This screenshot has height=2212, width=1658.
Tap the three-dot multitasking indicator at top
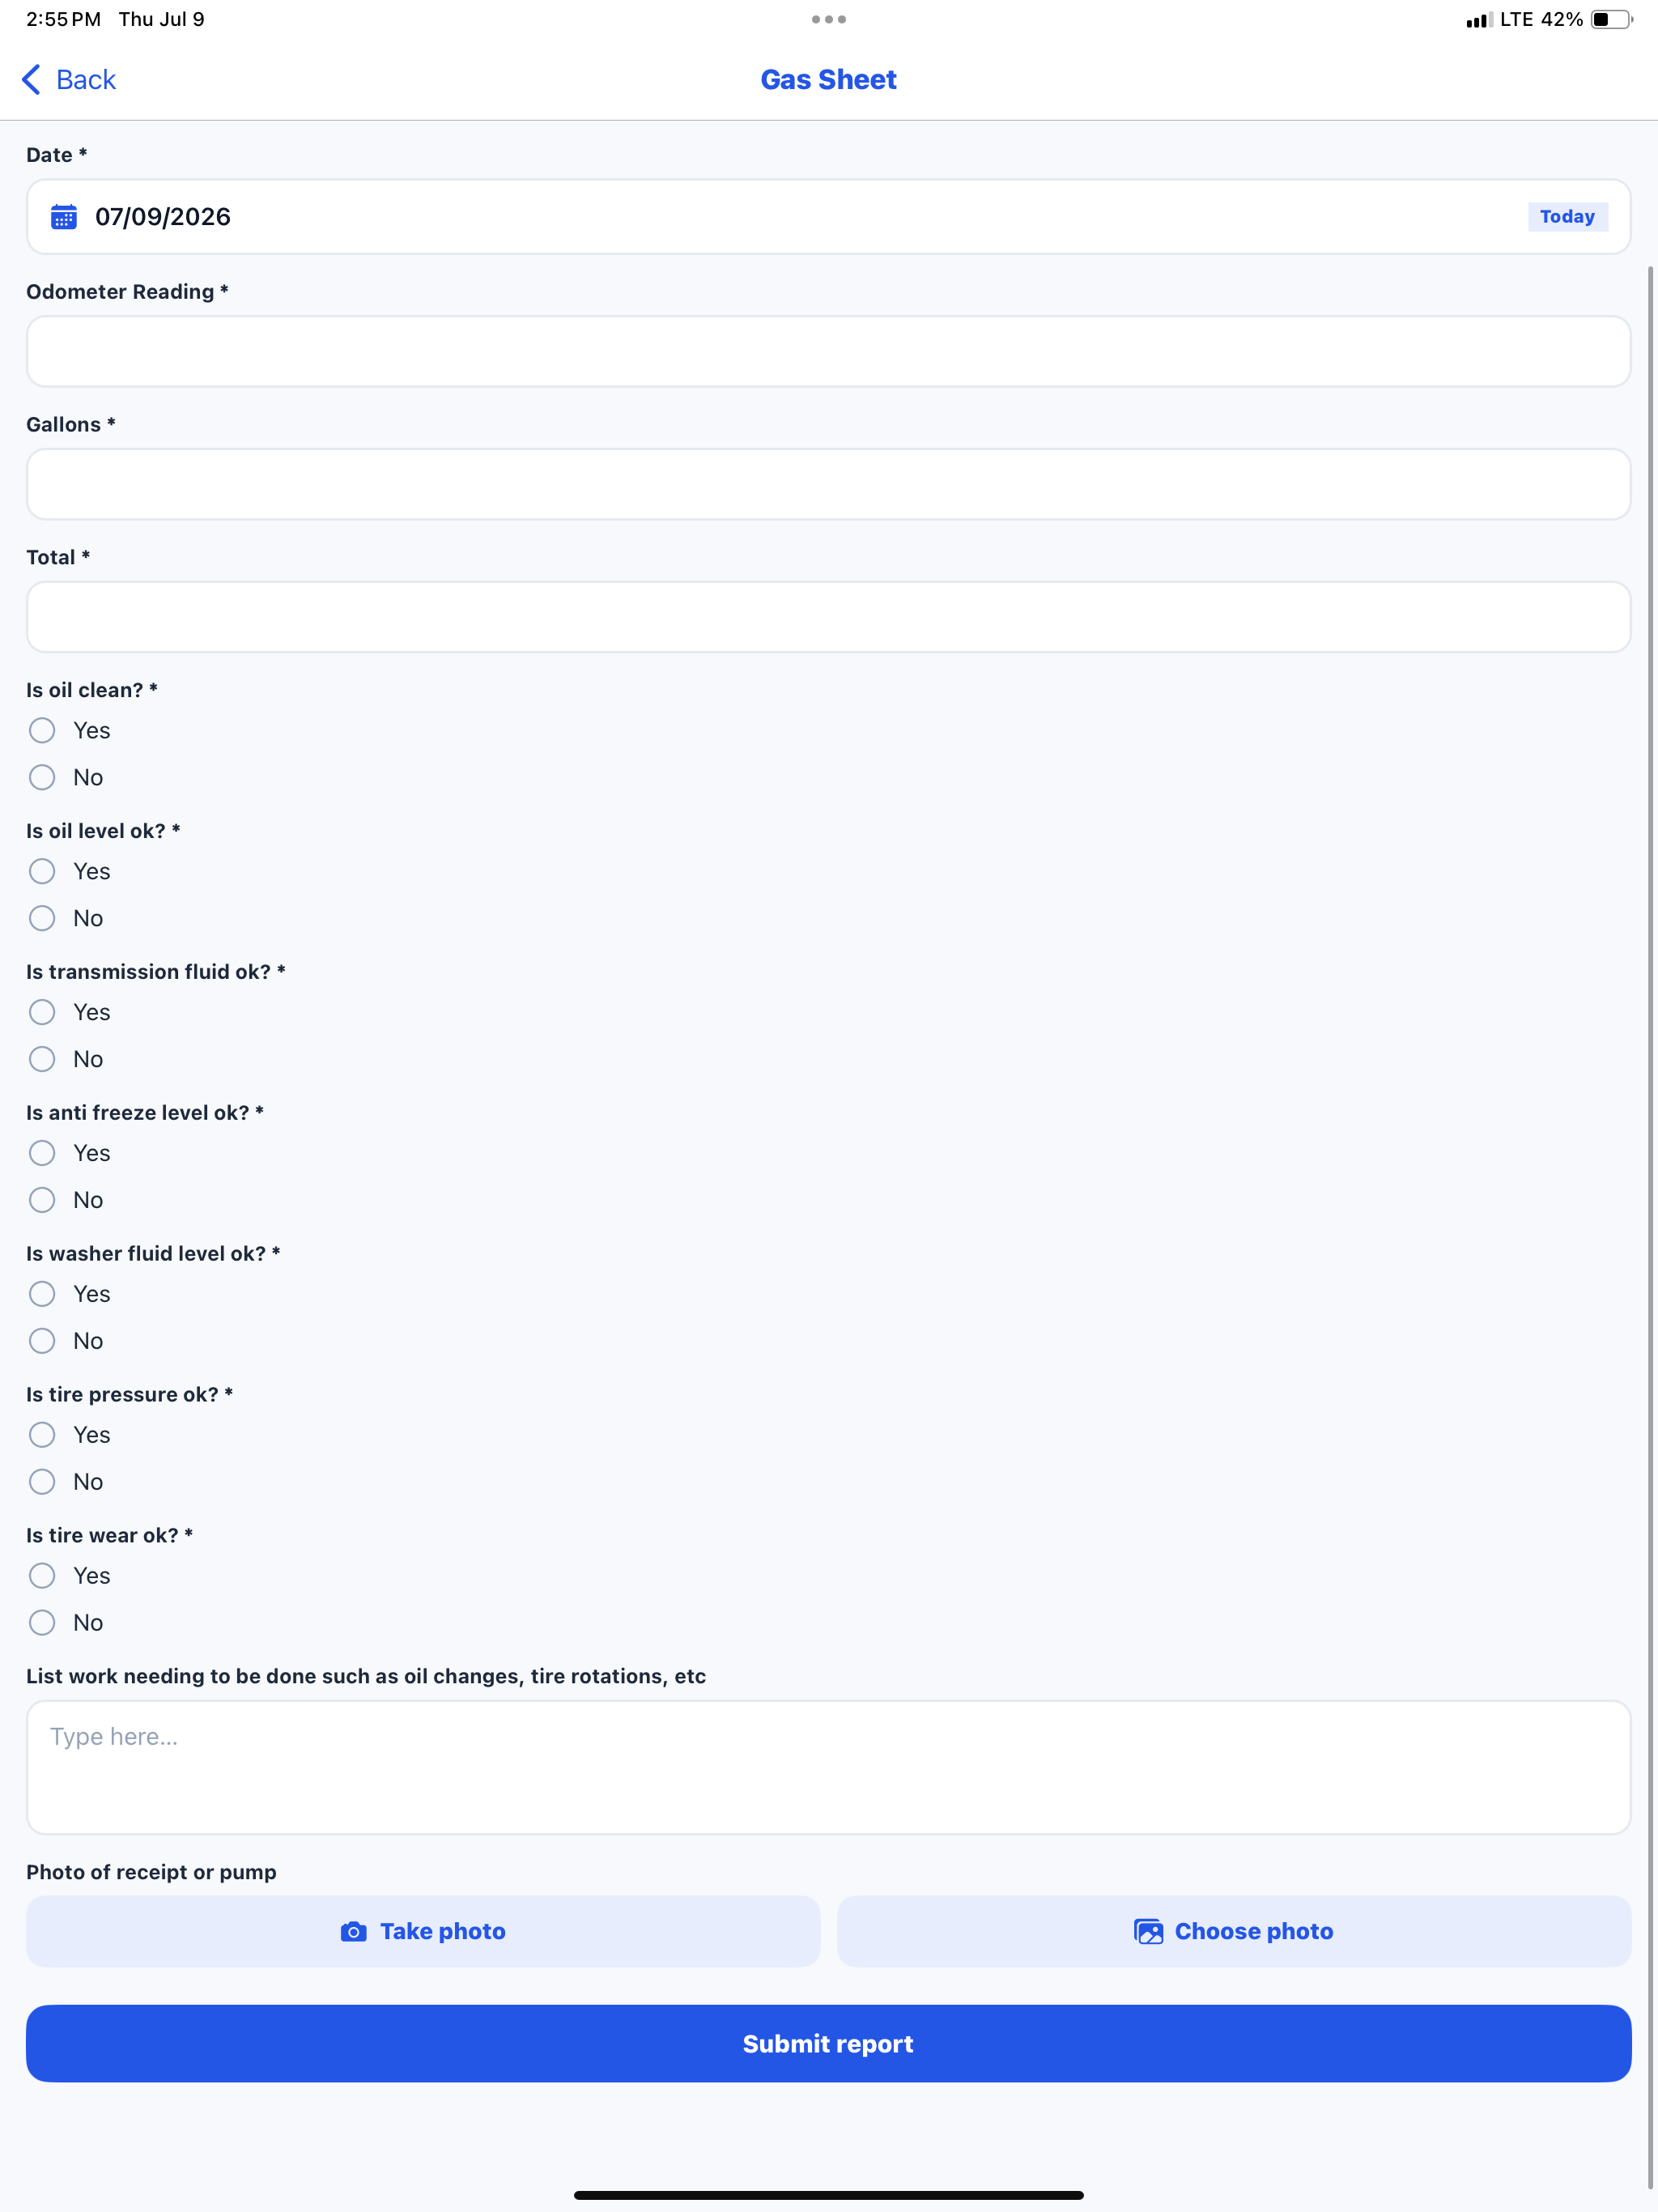coord(829,19)
